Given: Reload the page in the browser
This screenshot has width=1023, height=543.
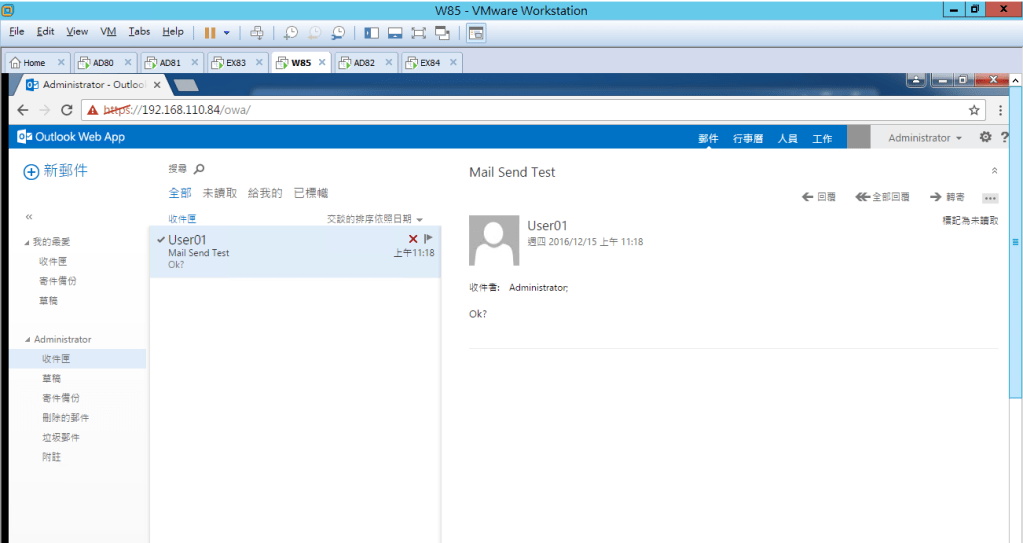Looking at the screenshot, I should 67,110.
